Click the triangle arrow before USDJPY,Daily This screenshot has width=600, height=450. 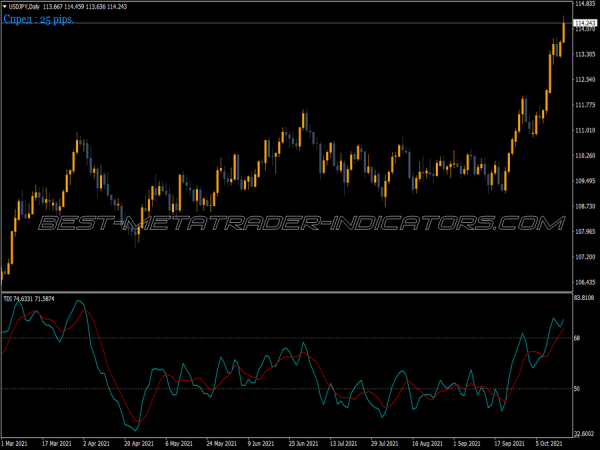point(4,7)
